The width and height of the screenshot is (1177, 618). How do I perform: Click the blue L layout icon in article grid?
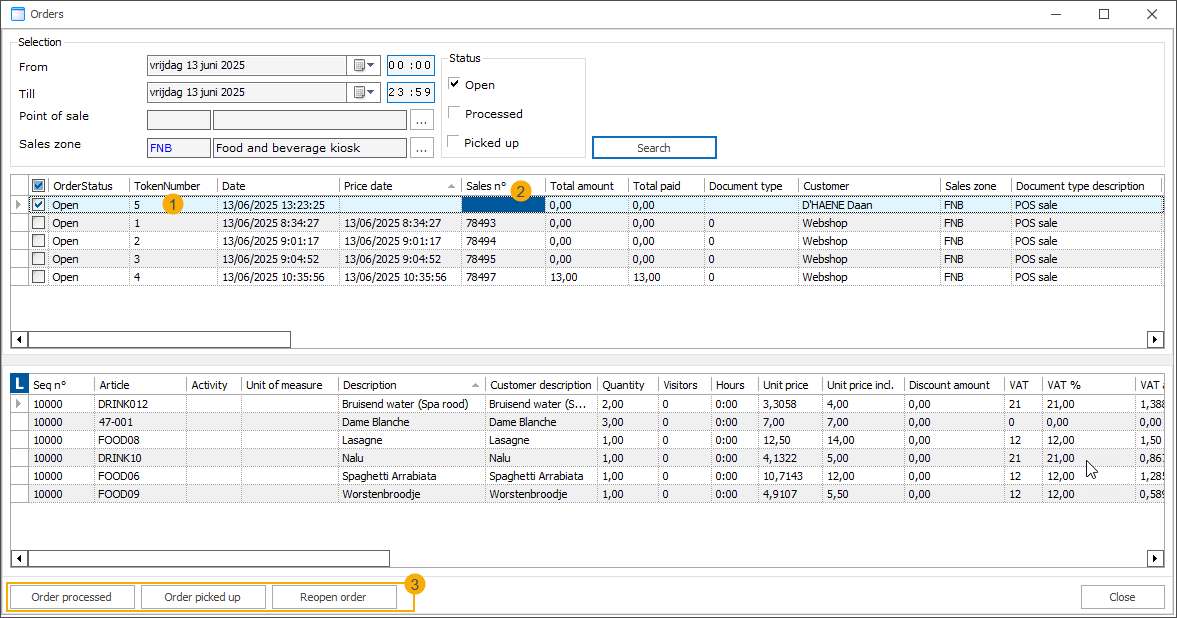tap(19, 384)
